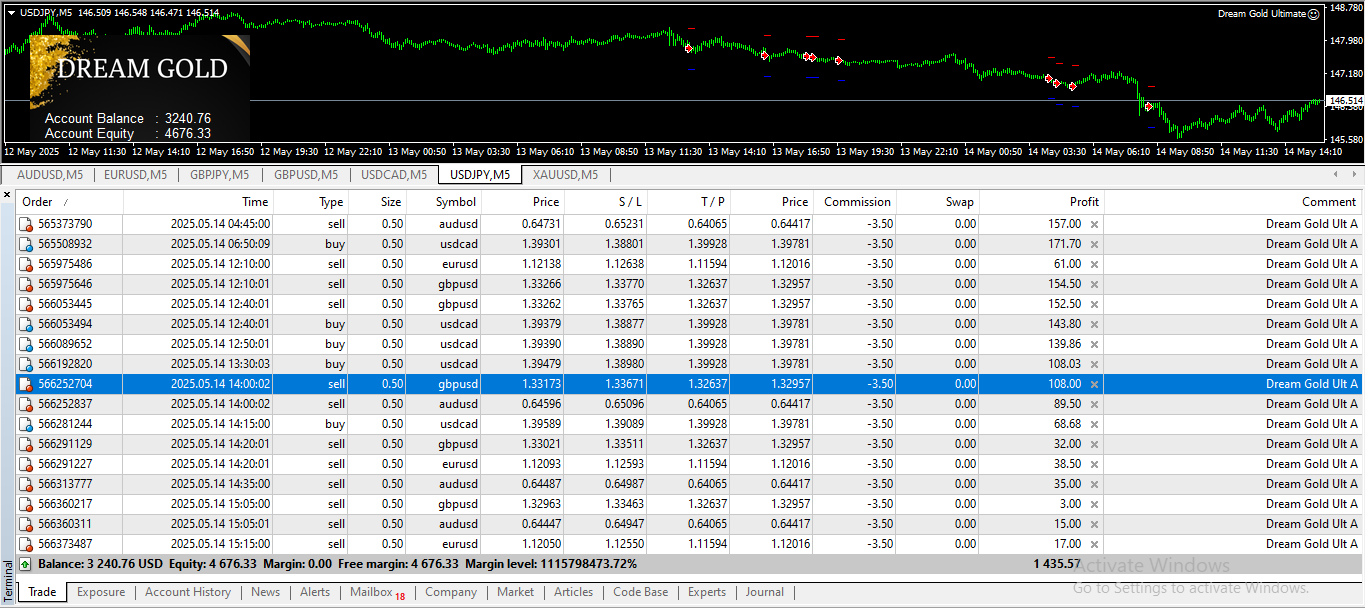Open the Exposure terminal tab
The width and height of the screenshot is (1365, 609).
pos(101,592)
